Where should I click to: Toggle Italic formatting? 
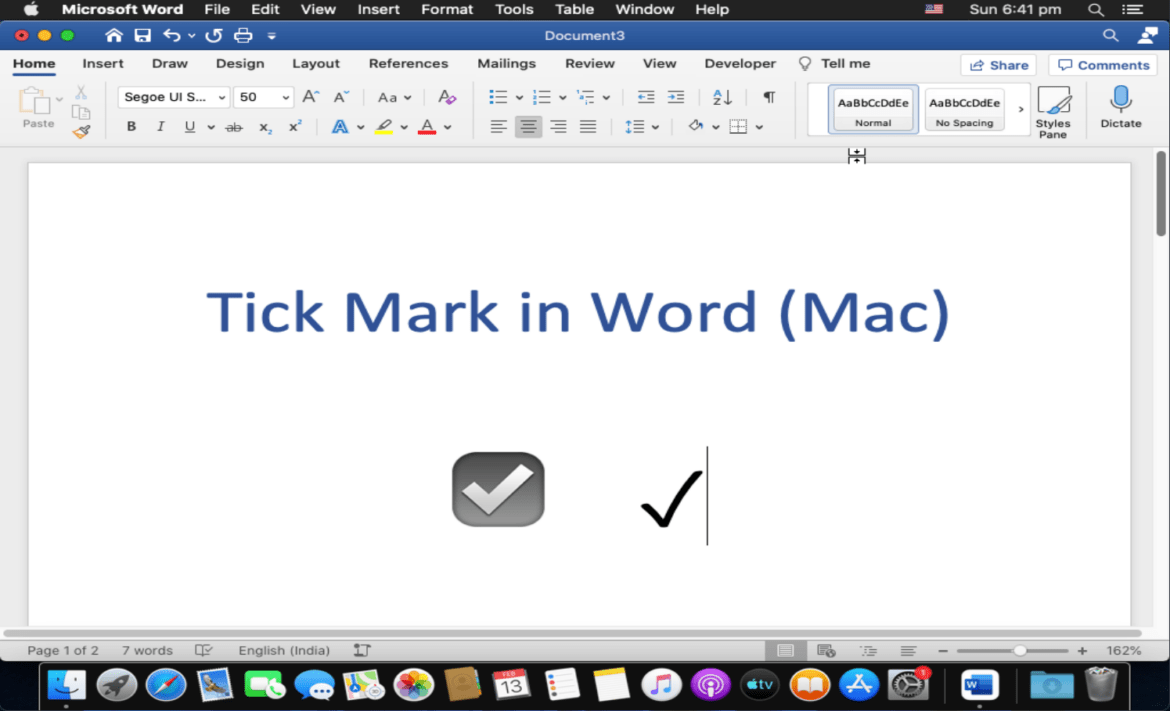pos(160,127)
